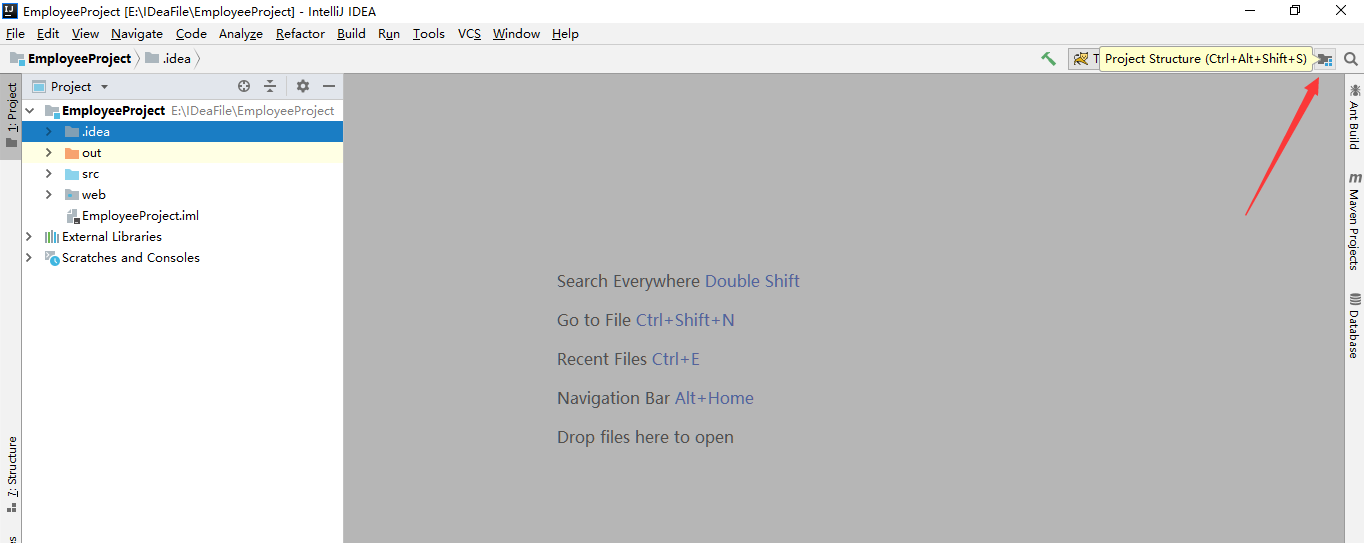This screenshot has width=1364, height=543.
Task: Click the green Build Project hammer icon
Action: (1048, 59)
